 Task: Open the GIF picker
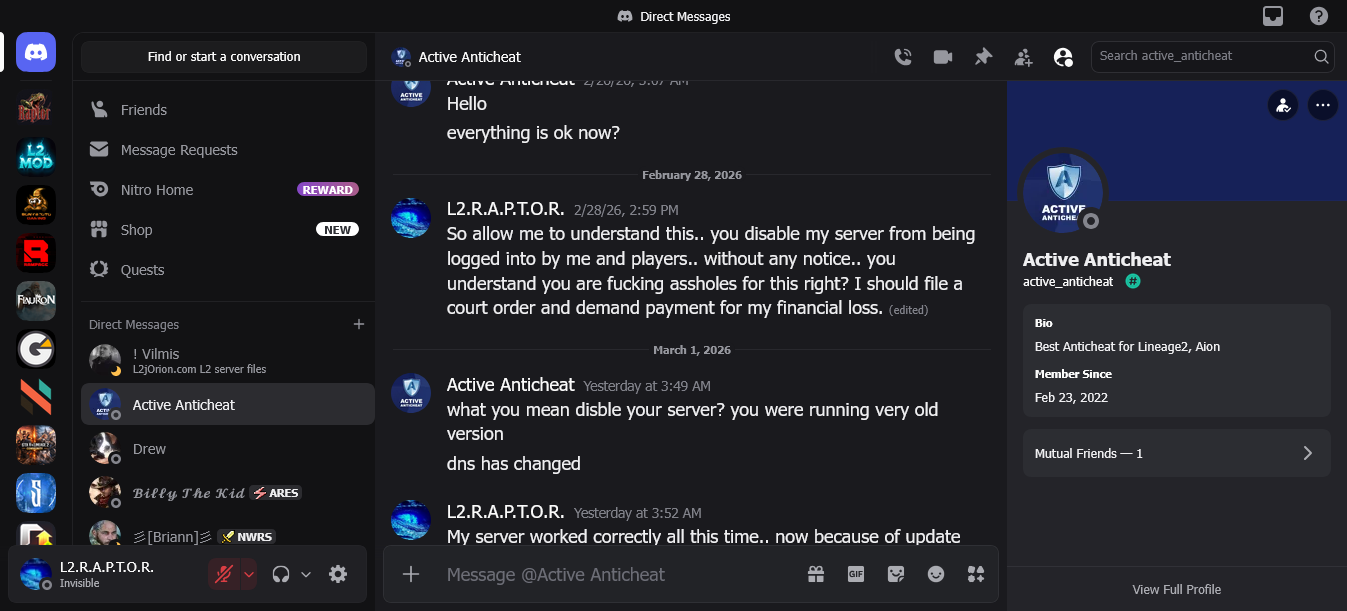[856, 574]
